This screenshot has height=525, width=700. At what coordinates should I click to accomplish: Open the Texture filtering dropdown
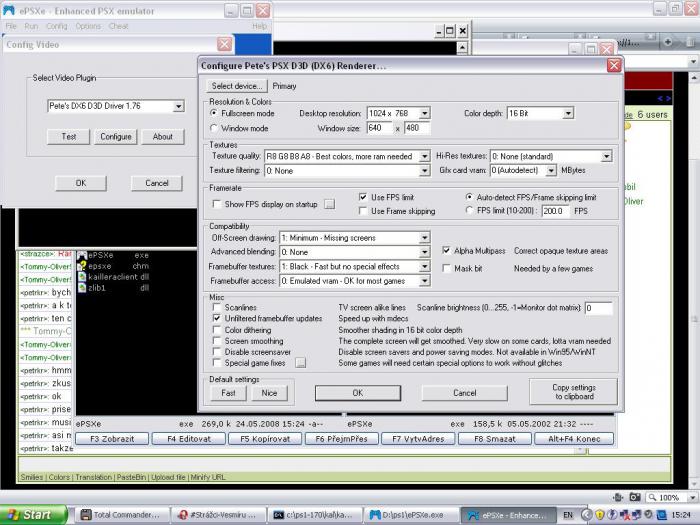point(425,171)
